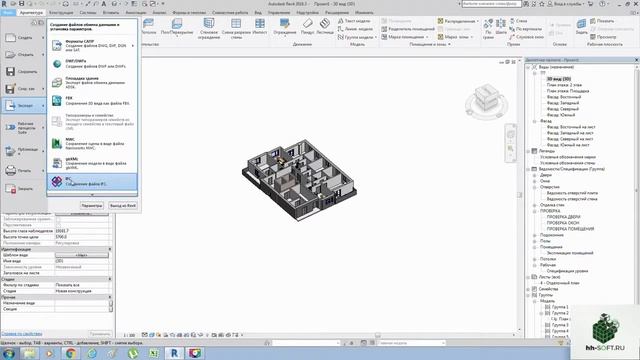640x360 pixels.
Task: Switch to the Architecture ribbon tab
Action: click(x=31, y=13)
